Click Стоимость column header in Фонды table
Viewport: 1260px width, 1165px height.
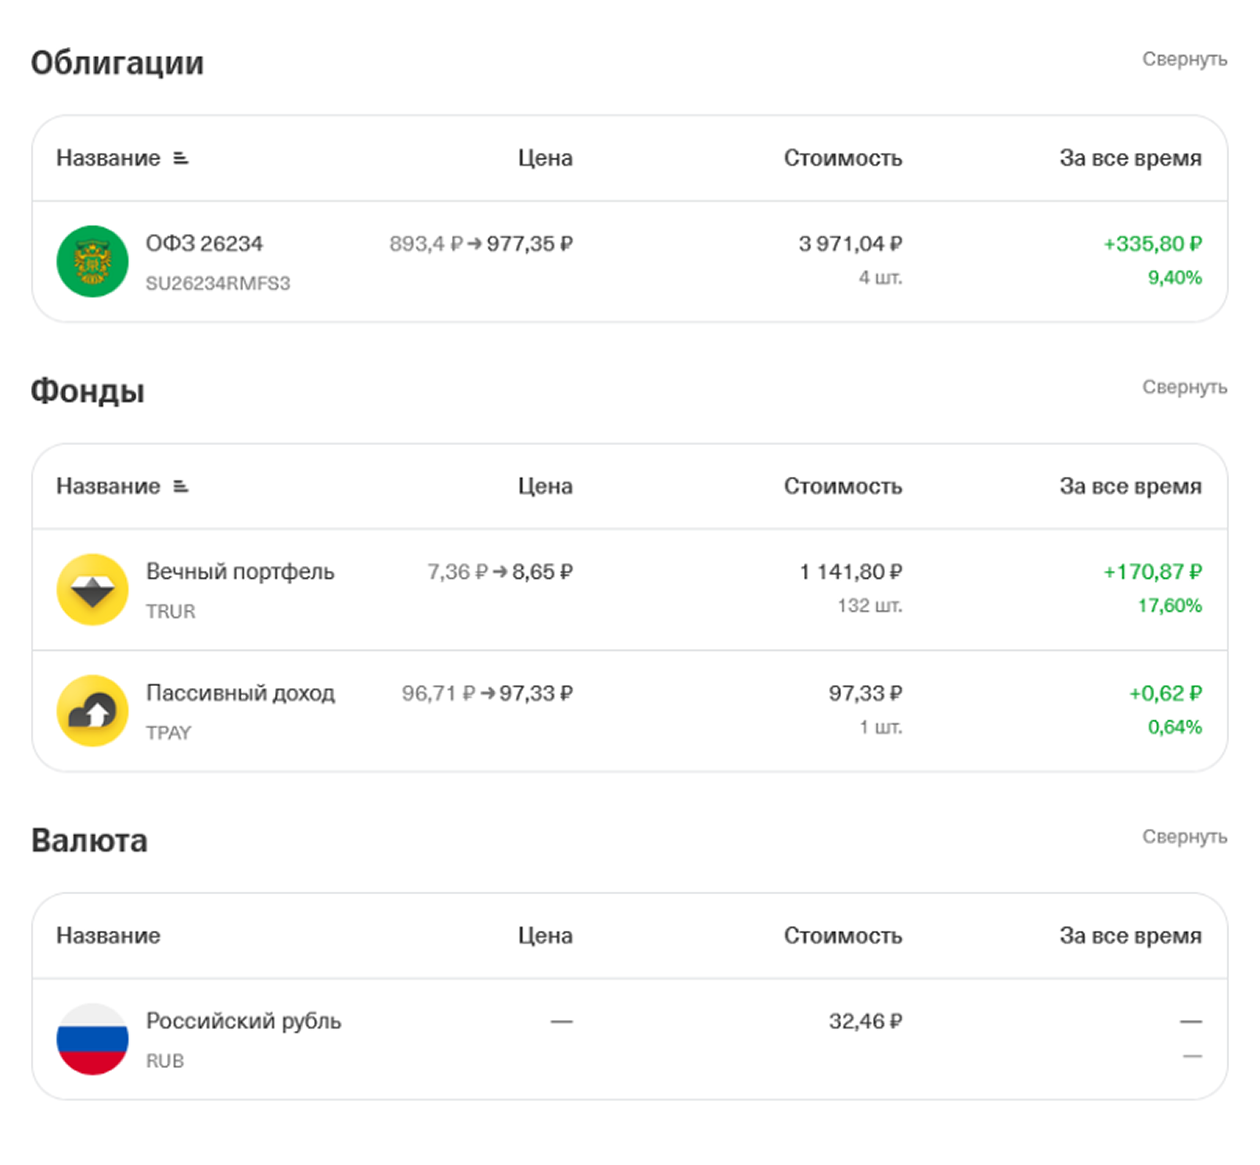point(843,486)
